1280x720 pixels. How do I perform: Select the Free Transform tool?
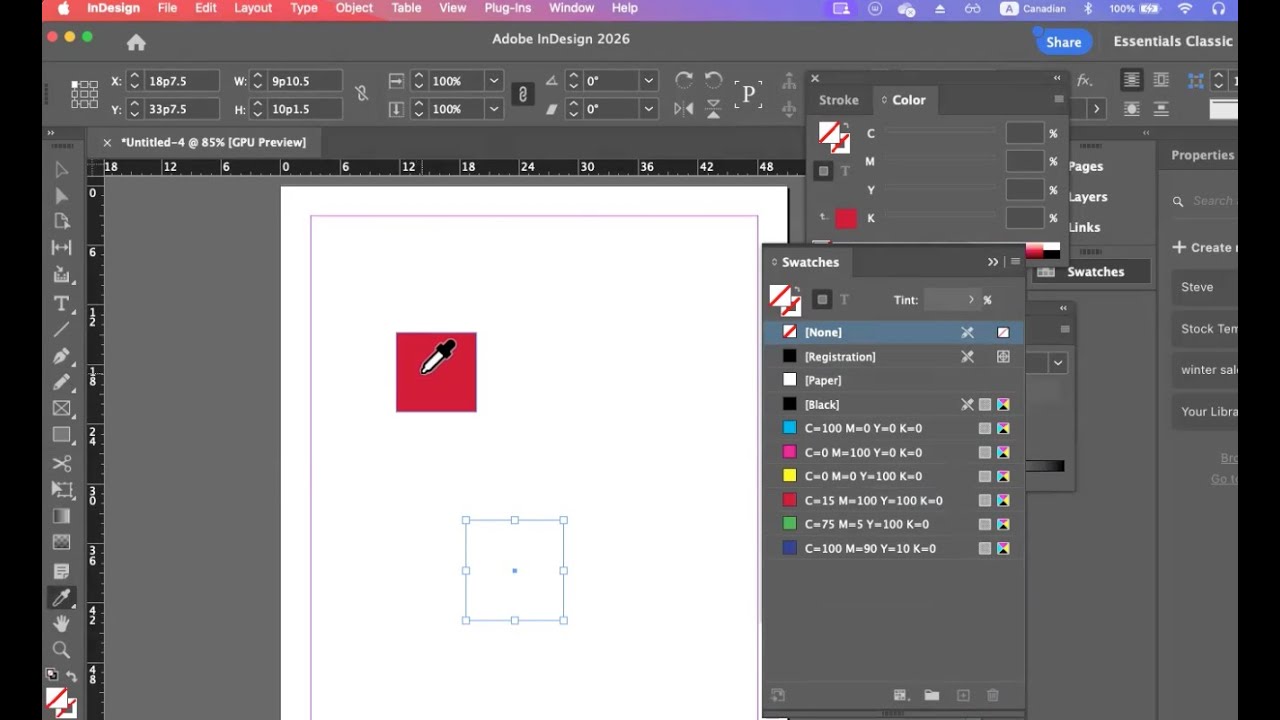[62, 490]
